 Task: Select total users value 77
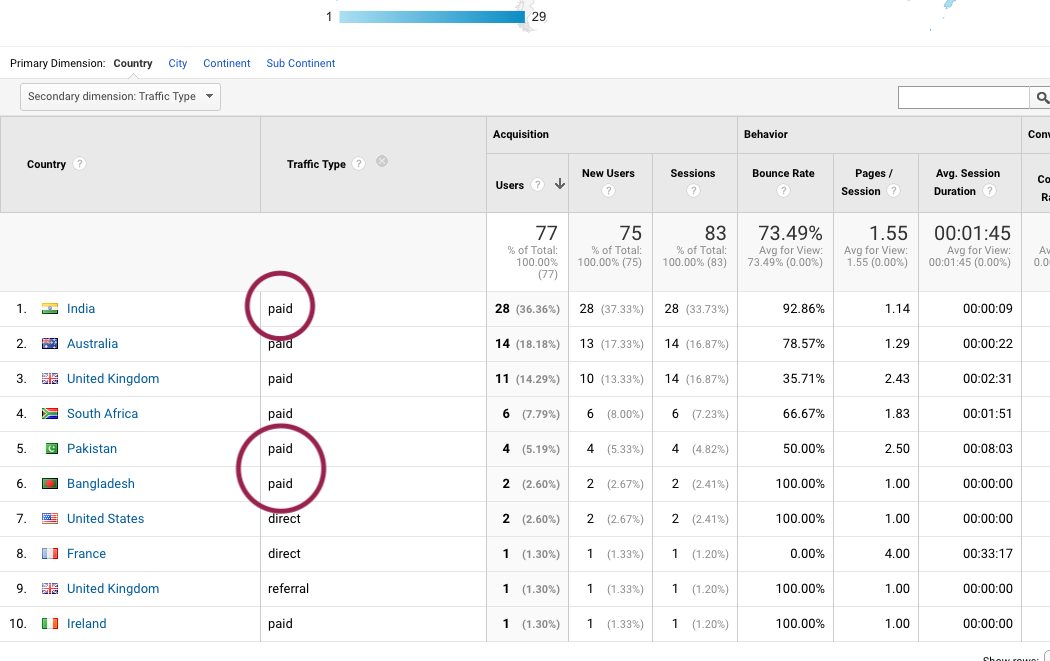click(546, 233)
